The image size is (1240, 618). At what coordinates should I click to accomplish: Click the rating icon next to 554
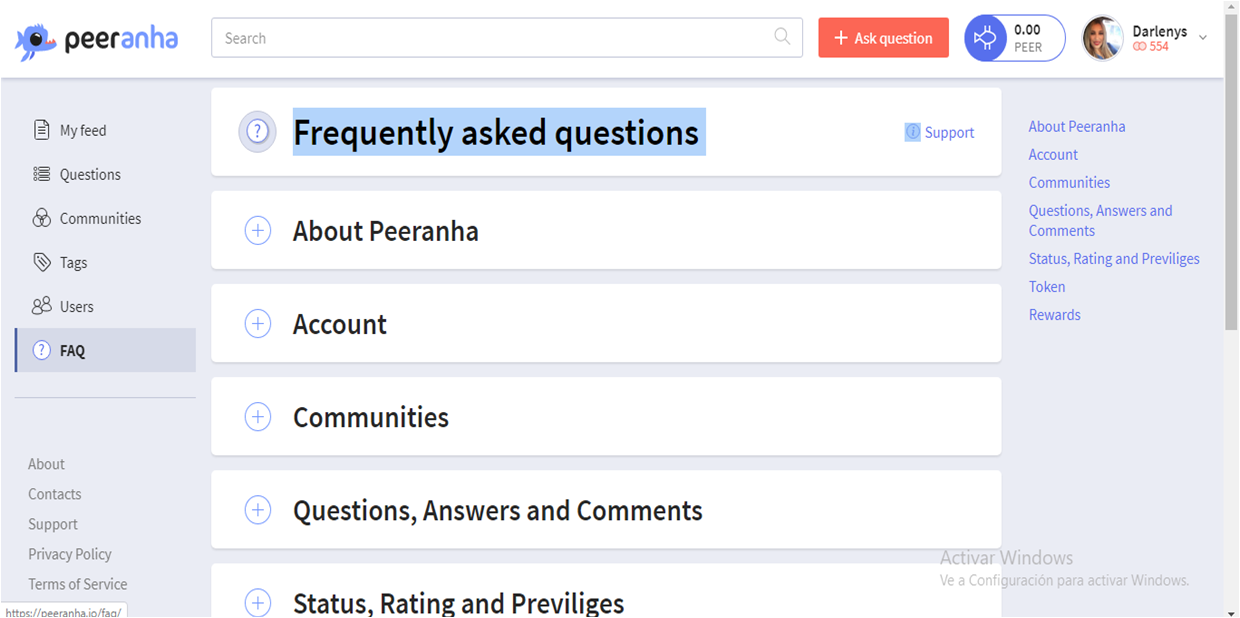tap(1140, 47)
